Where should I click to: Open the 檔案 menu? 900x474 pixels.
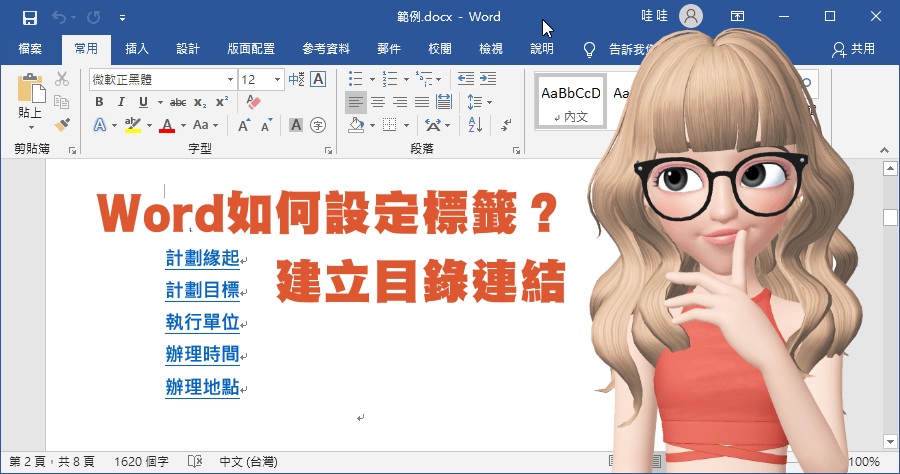(x=30, y=49)
